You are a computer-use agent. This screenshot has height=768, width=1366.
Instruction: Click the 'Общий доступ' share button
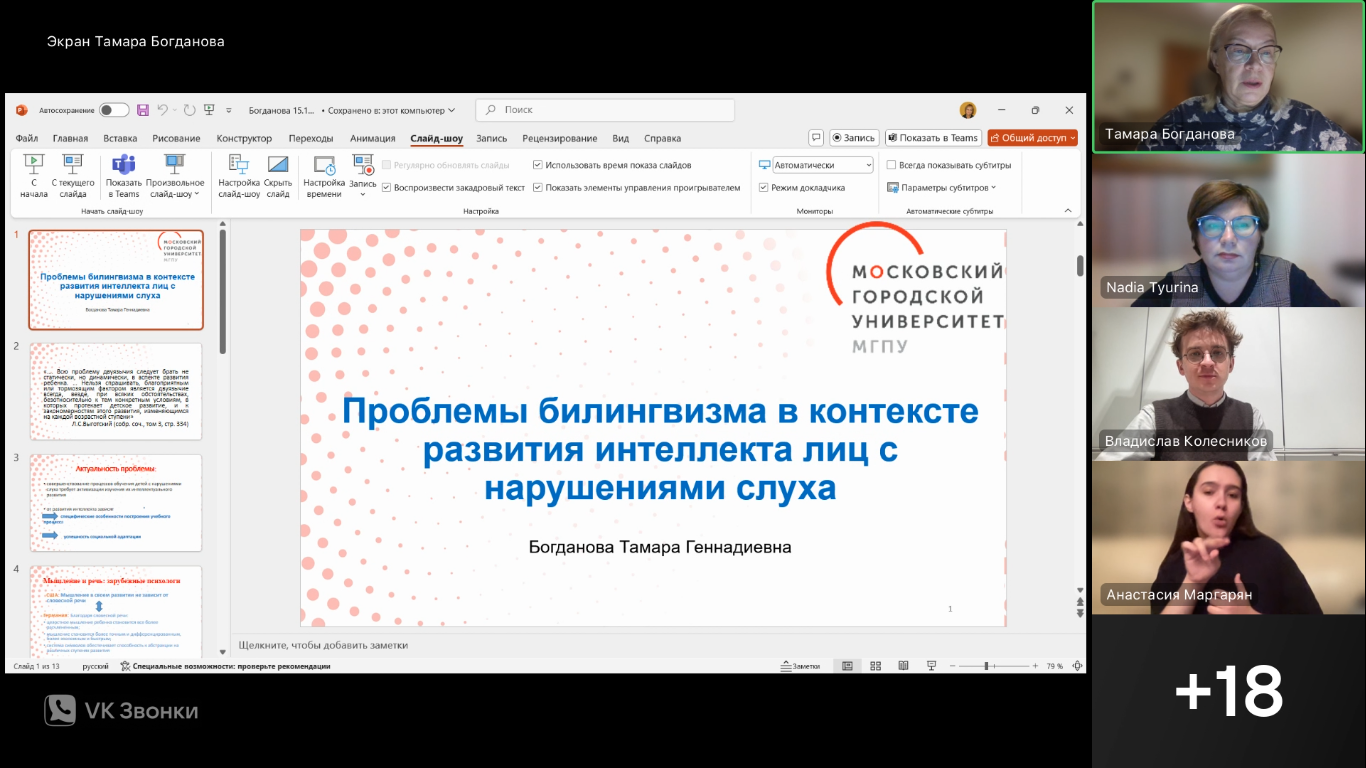coord(1032,138)
